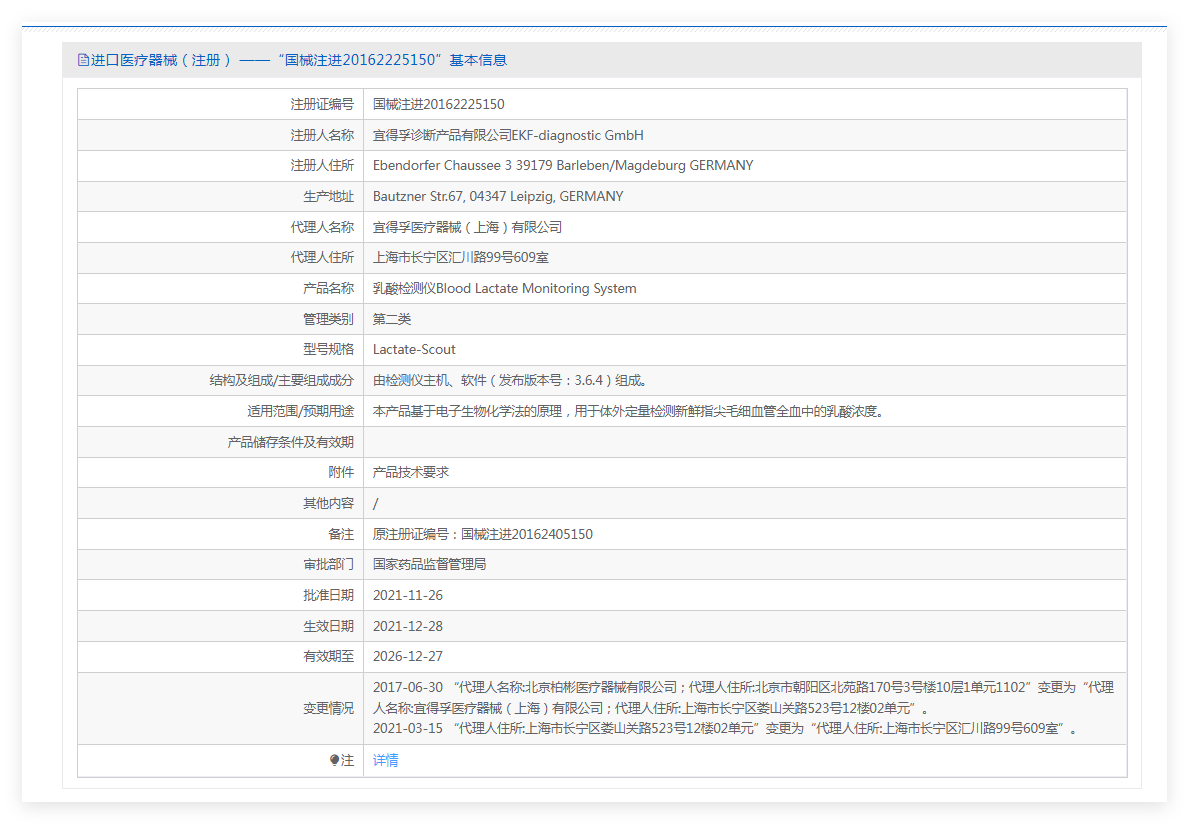Viewport: 1189px width, 824px height.
Task: Click the 其他内容 label
Action: pos(328,503)
